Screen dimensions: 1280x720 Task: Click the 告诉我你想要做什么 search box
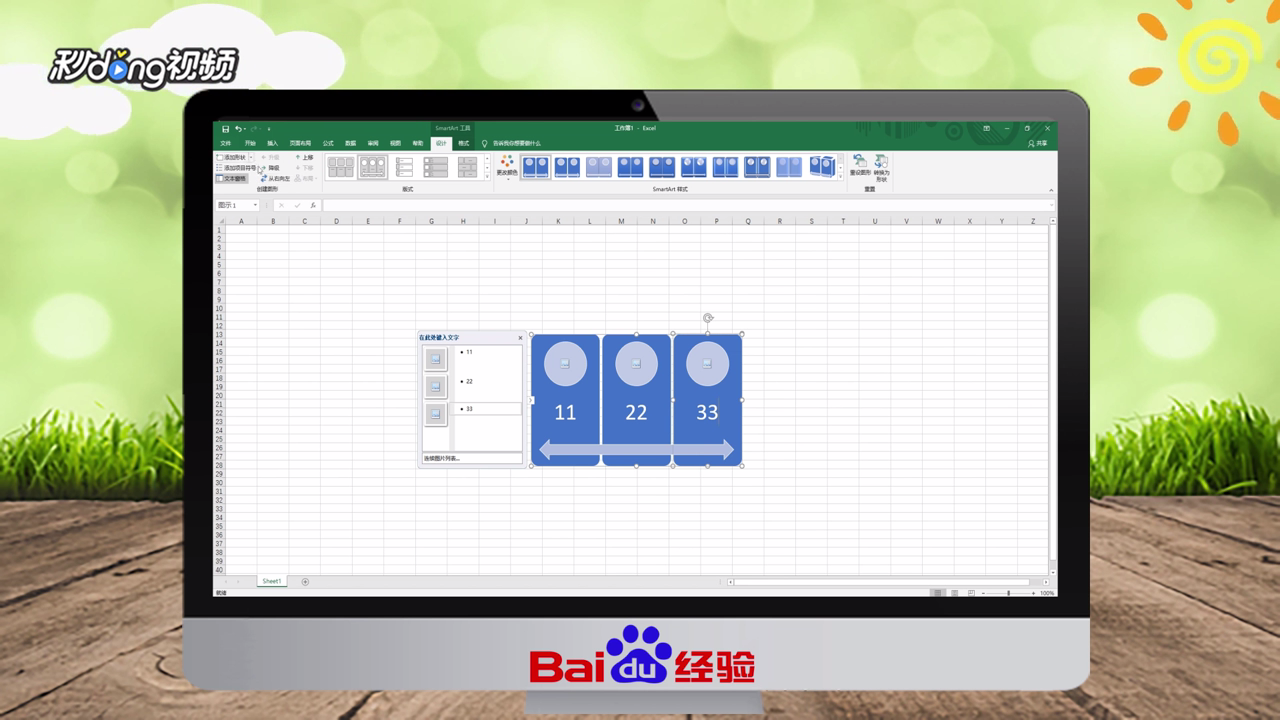tap(516, 143)
